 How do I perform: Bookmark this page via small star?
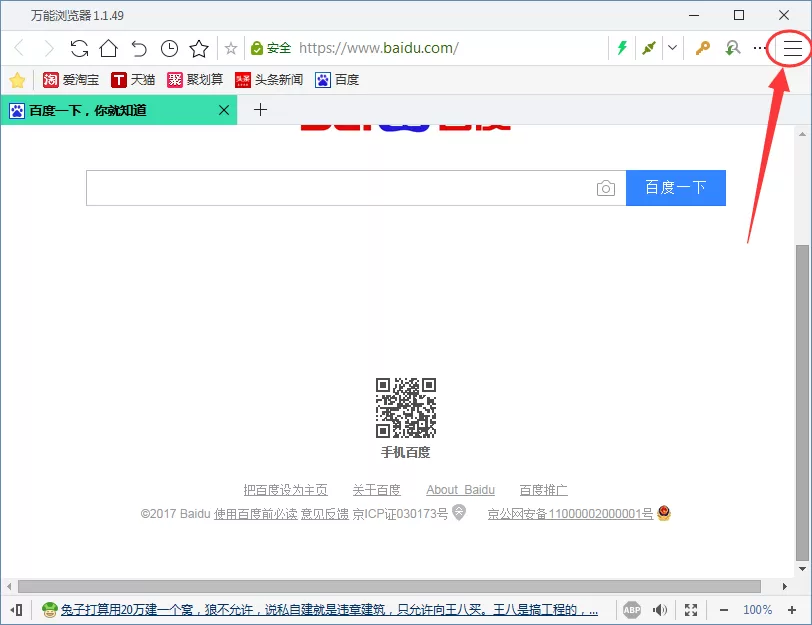231,49
